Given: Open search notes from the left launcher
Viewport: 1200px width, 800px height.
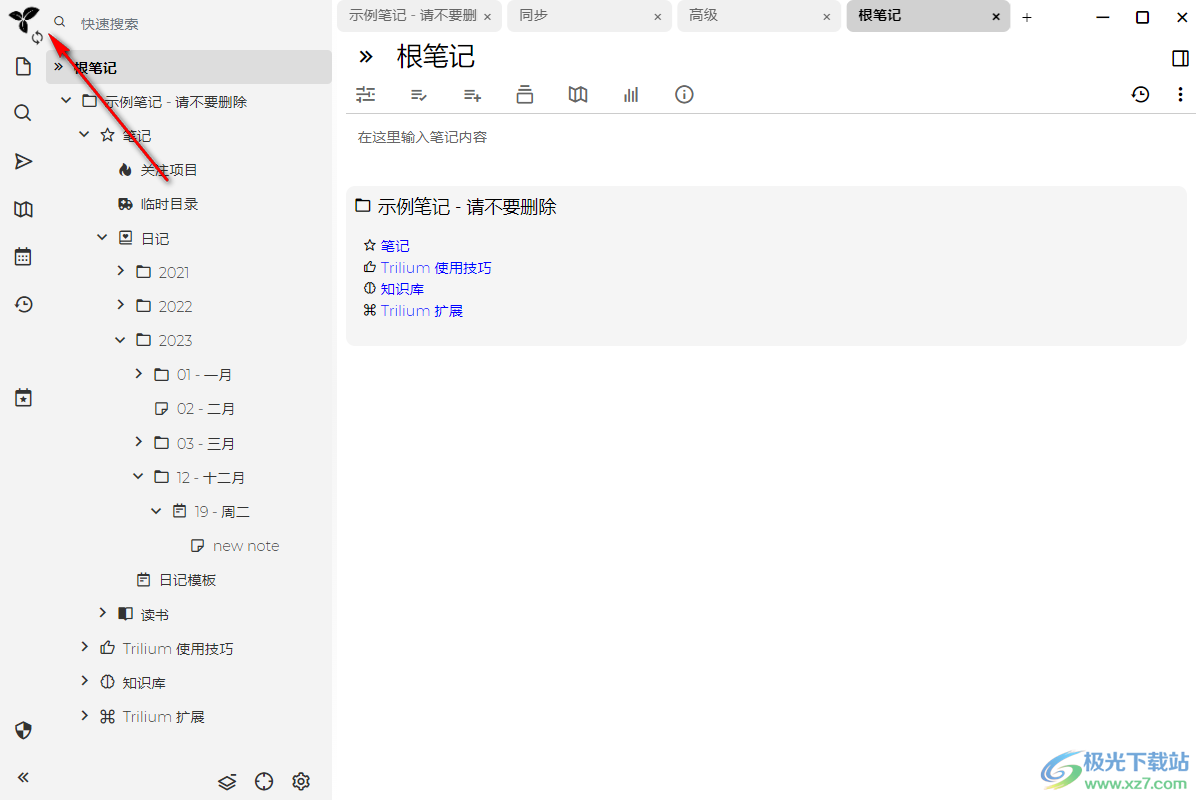Looking at the screenshot, I should point(23,113).
